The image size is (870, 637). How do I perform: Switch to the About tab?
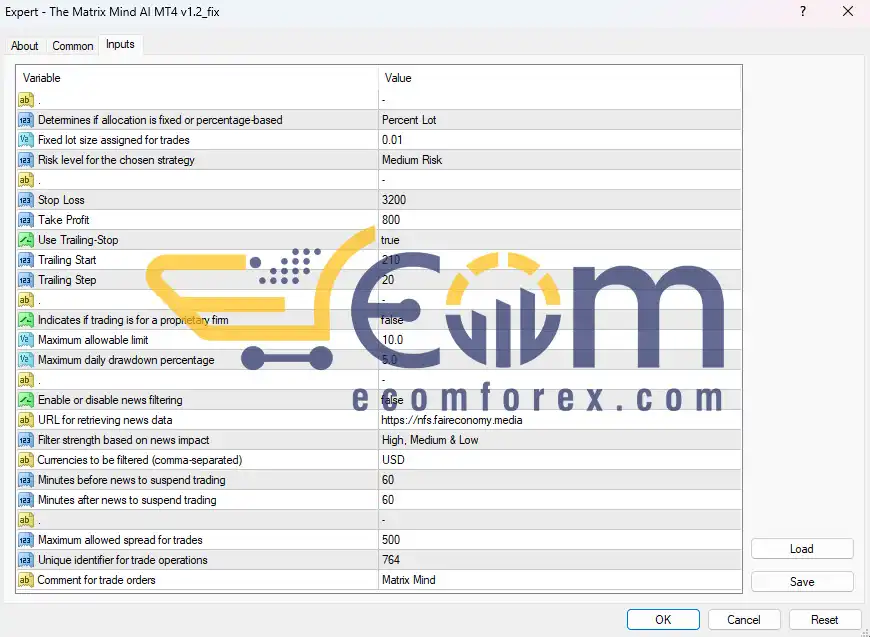coord(25,46)
